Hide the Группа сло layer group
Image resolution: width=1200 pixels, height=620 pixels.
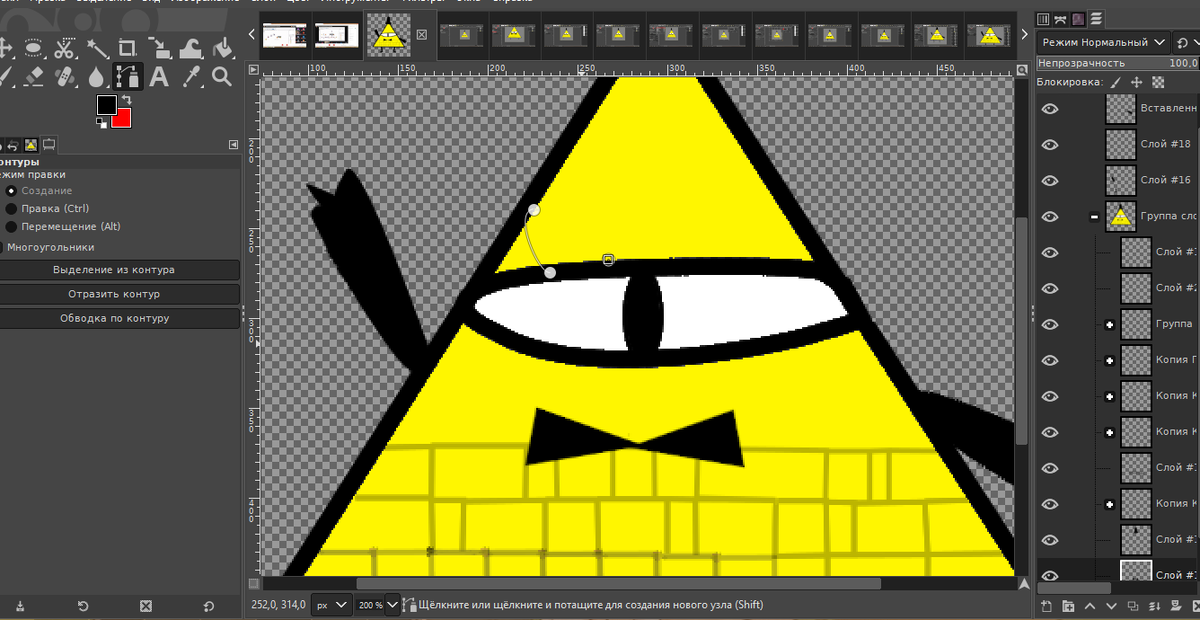coord(1050,216)
